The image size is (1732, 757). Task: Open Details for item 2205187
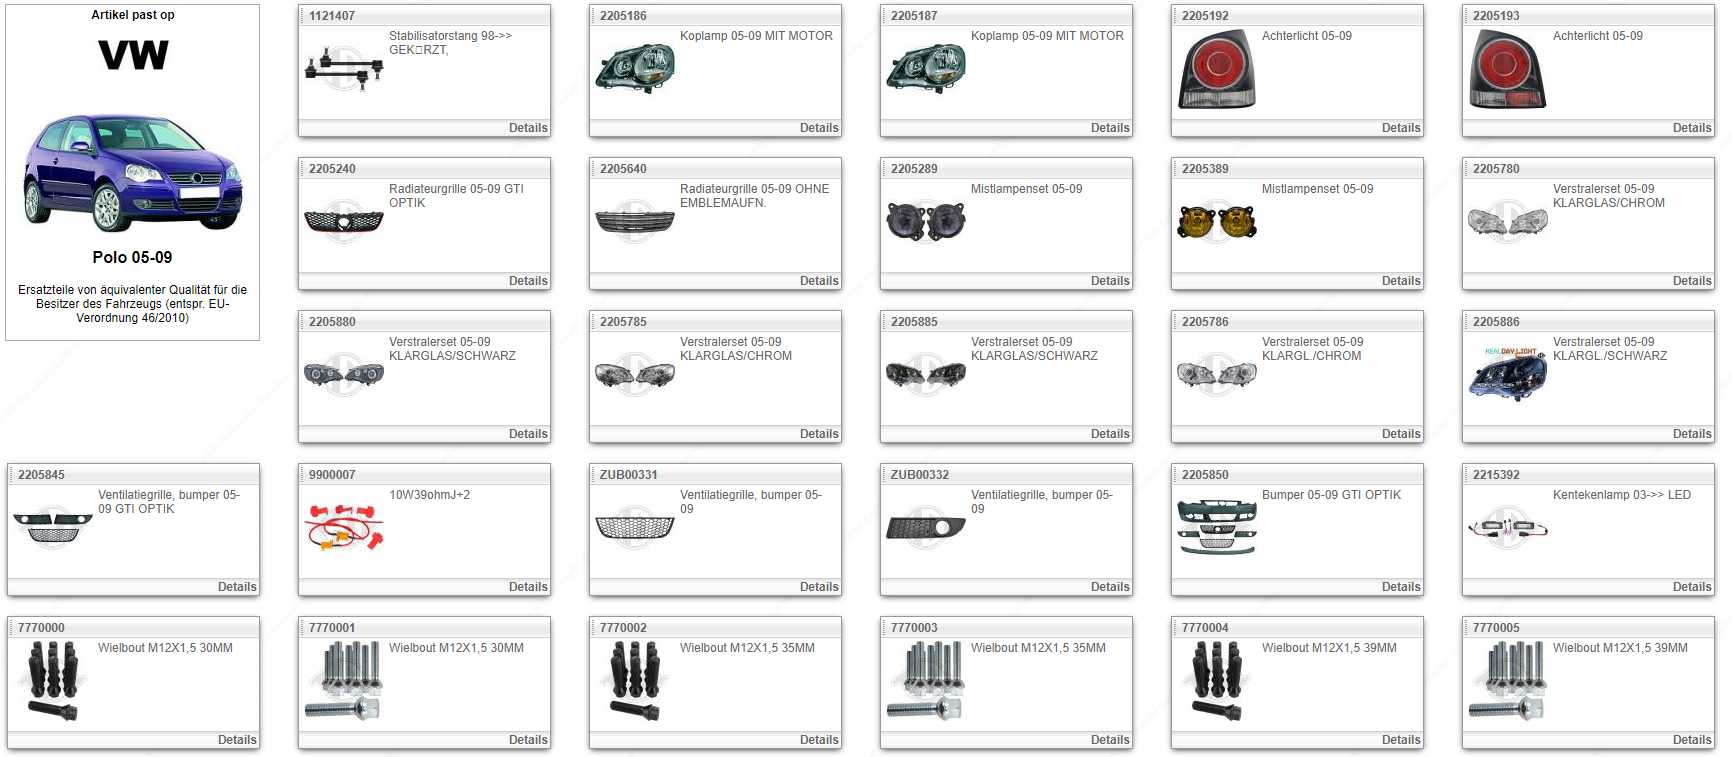click(x=1109, y=128)
